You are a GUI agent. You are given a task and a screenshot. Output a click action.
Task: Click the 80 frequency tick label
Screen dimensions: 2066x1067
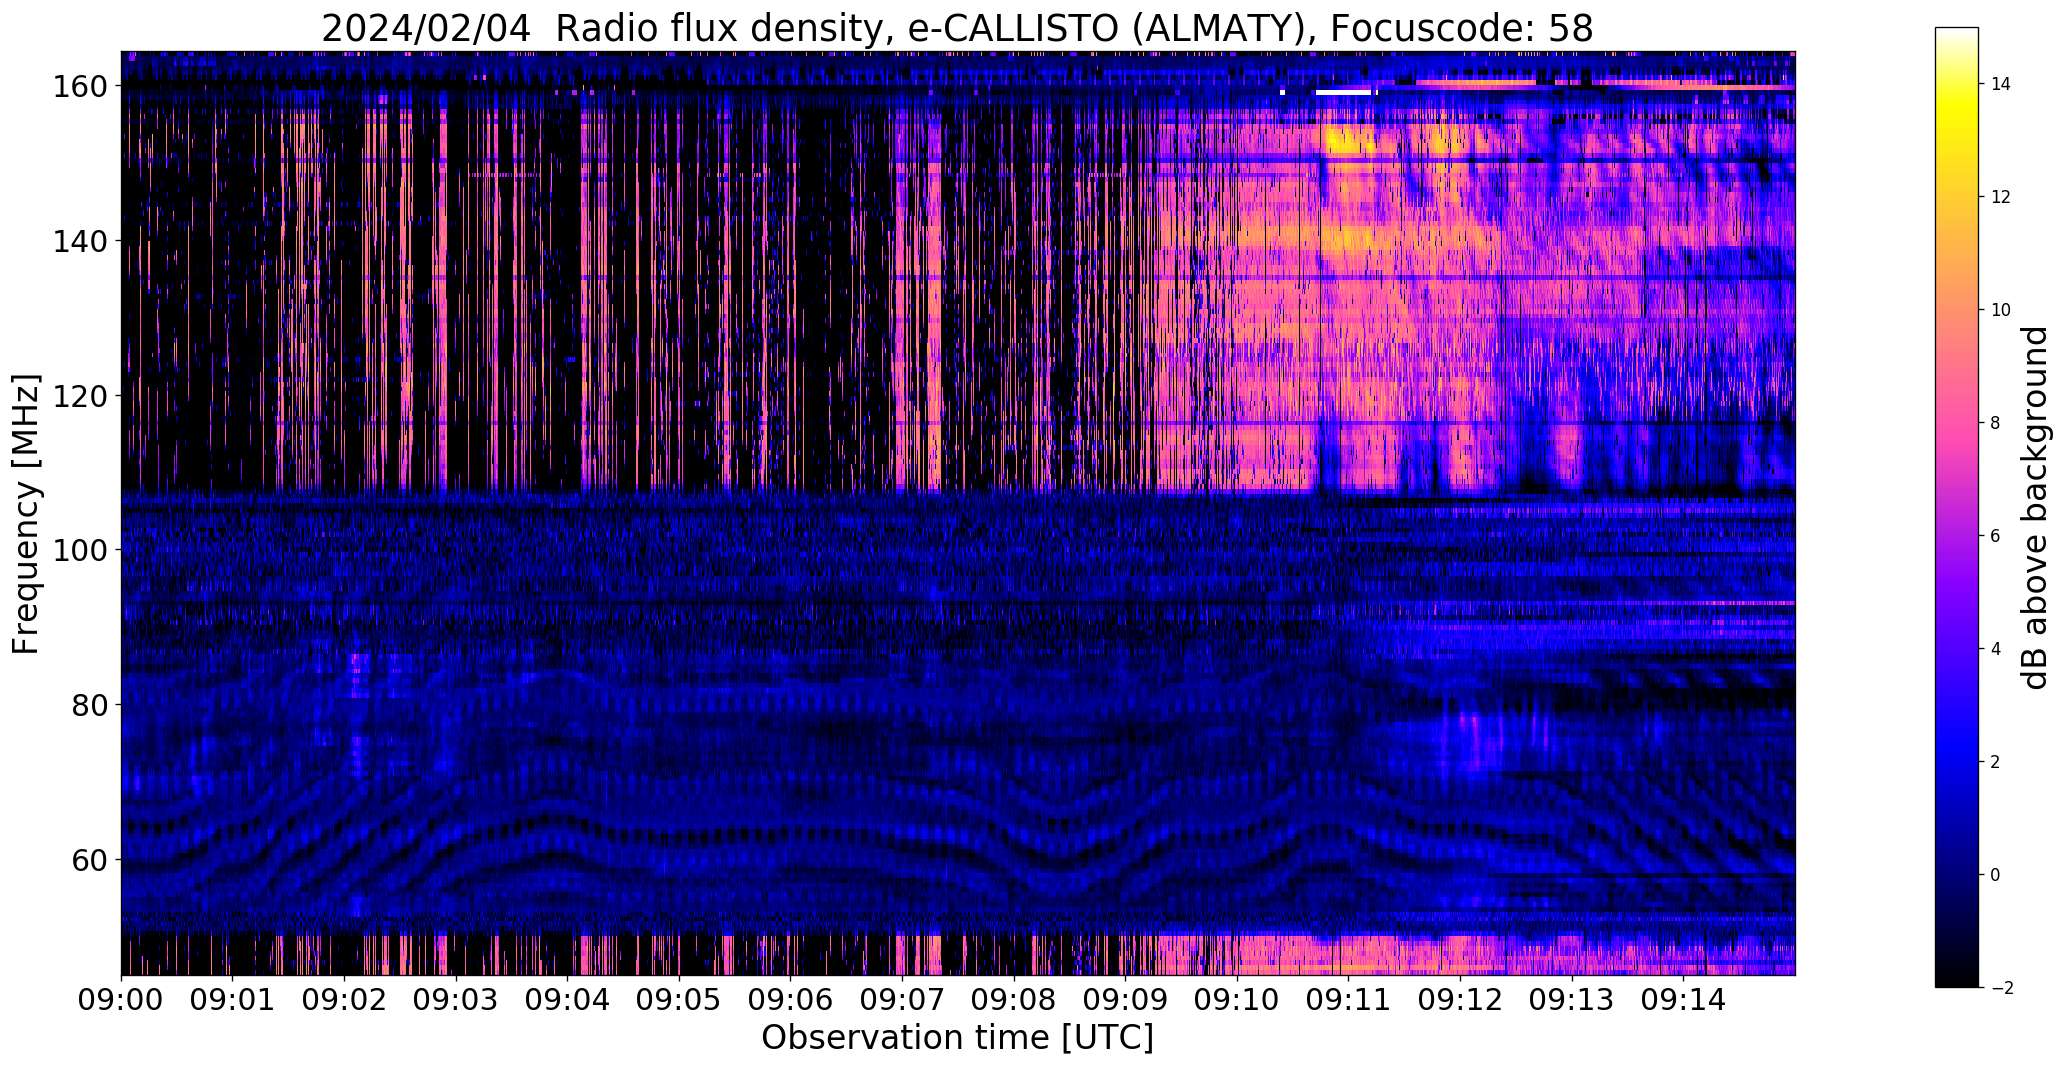[89, 705]
